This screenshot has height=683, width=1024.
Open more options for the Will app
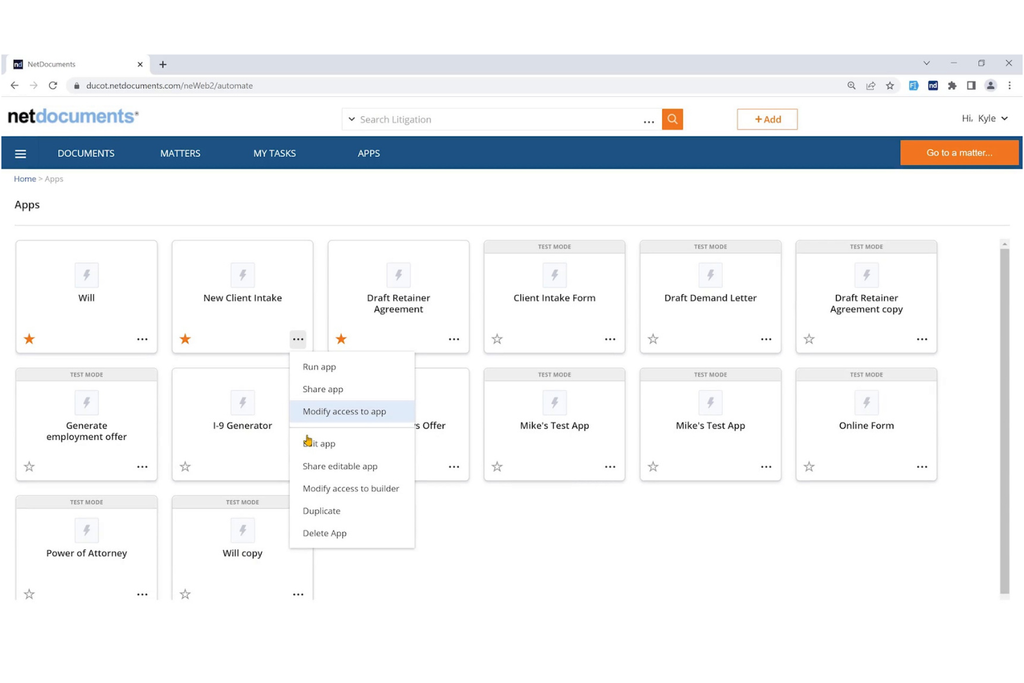click(142, 339)
